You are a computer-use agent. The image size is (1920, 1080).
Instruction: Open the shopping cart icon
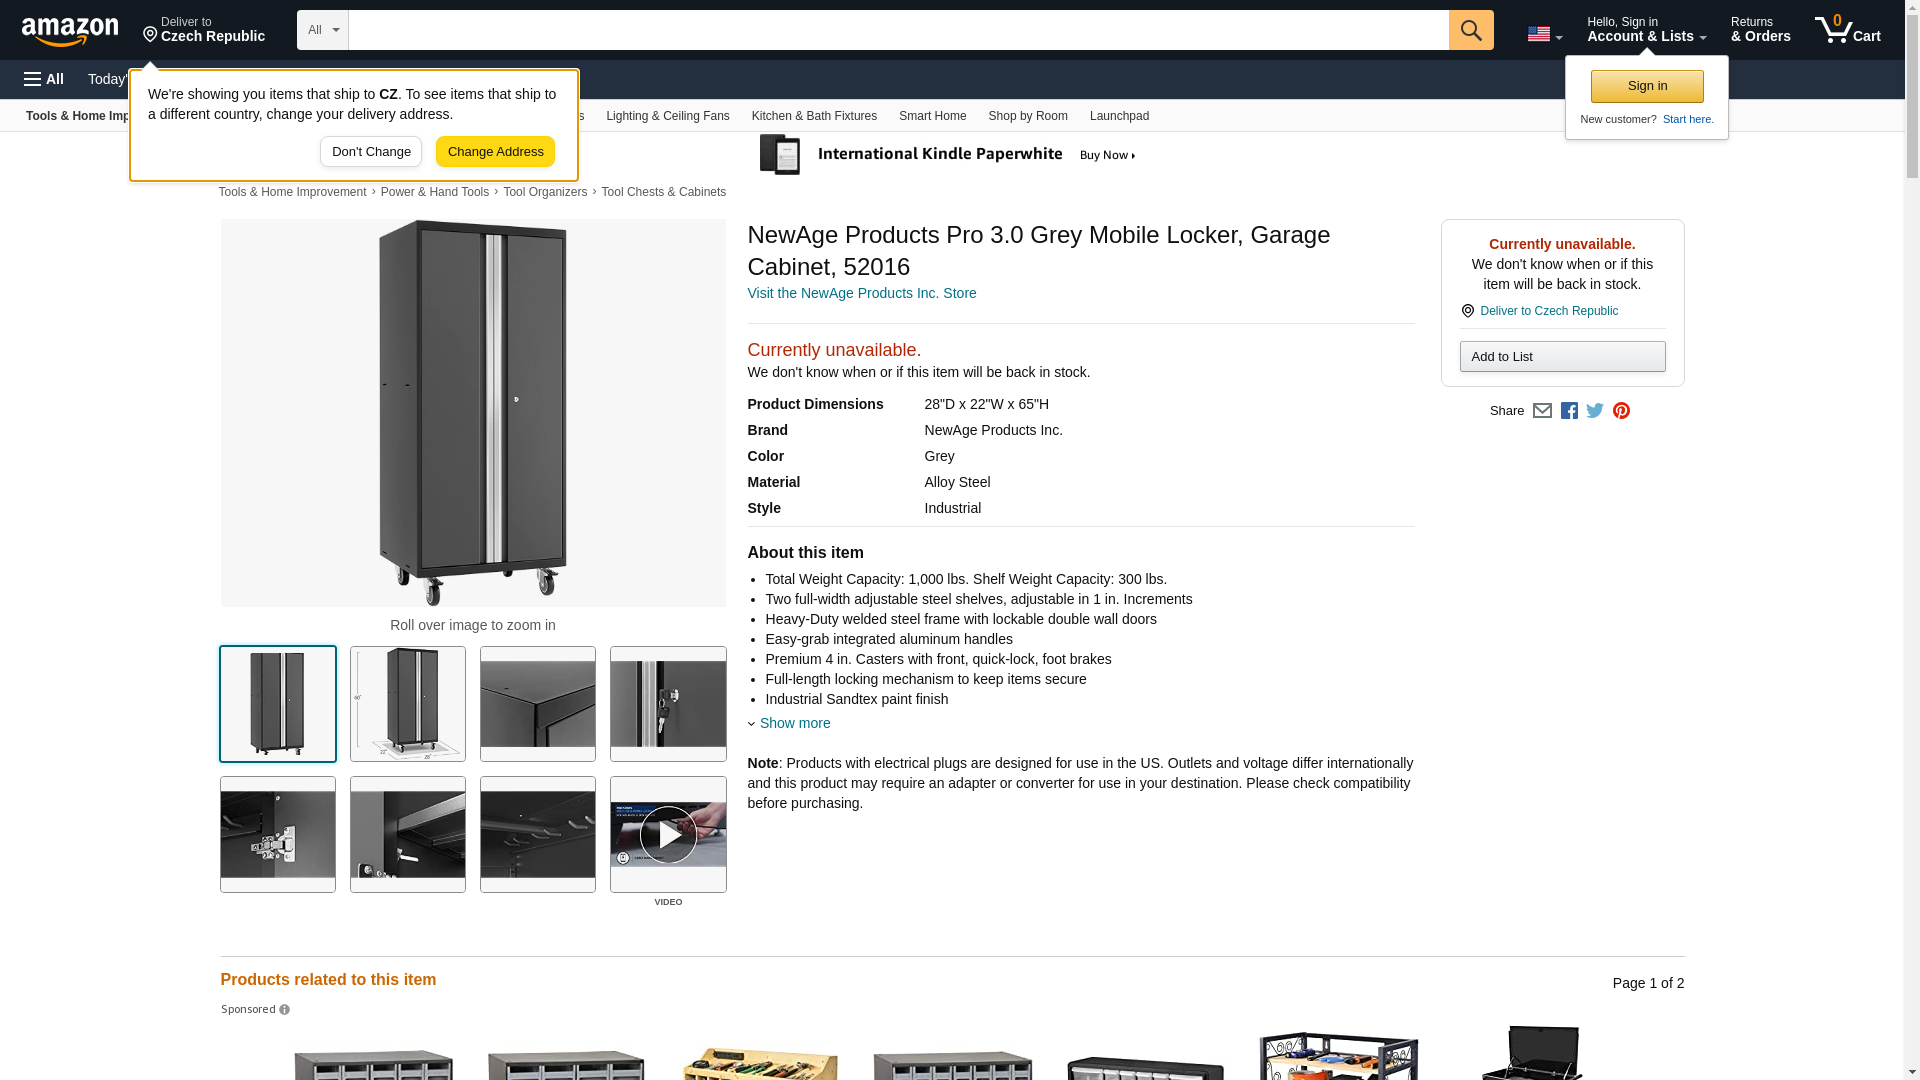[1847, 30]
